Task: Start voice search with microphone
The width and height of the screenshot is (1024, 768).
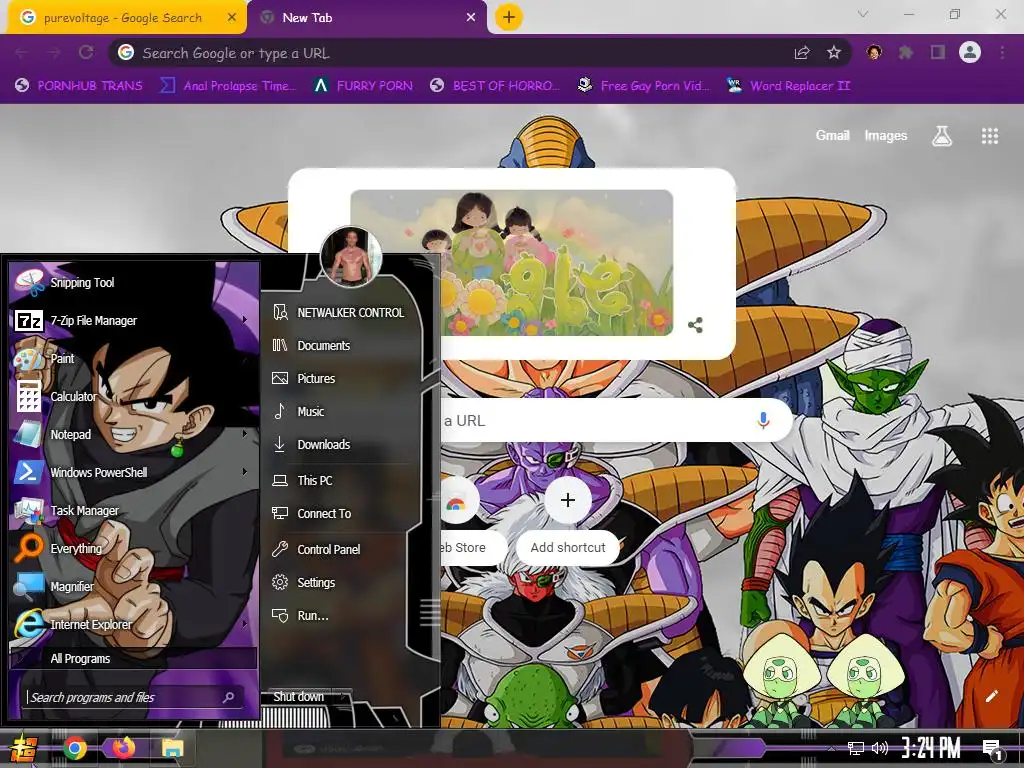Action: (x=763, y=421)
